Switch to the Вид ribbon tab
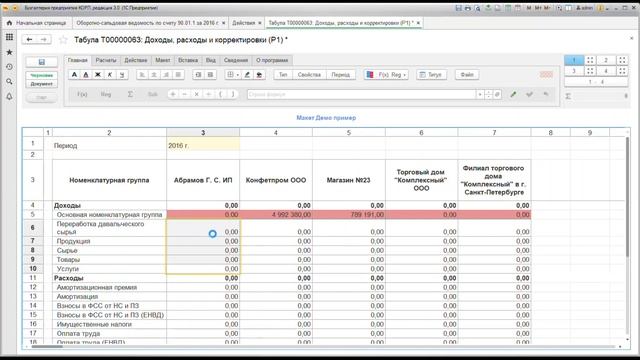 coord(211,60)
